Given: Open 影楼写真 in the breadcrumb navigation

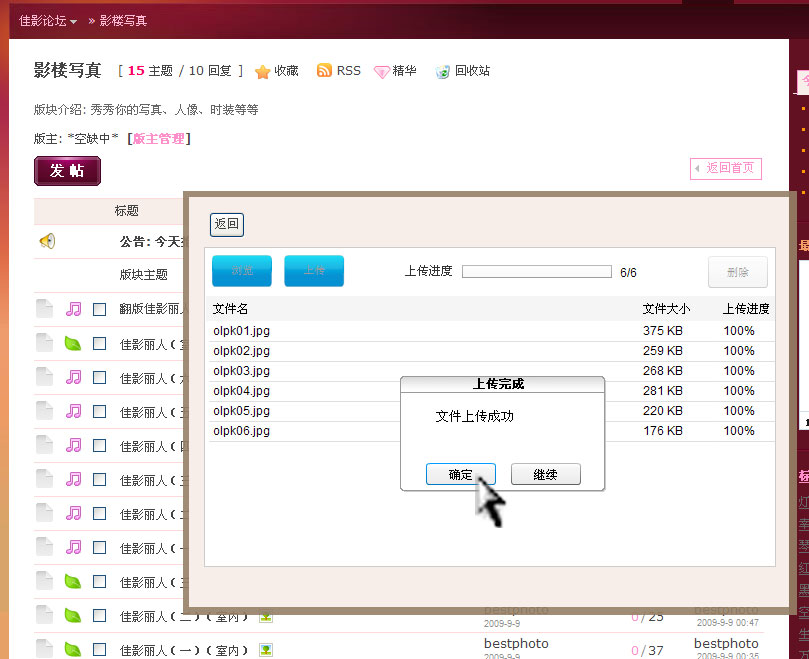Looking at the screenshot, I should (123, 20).
